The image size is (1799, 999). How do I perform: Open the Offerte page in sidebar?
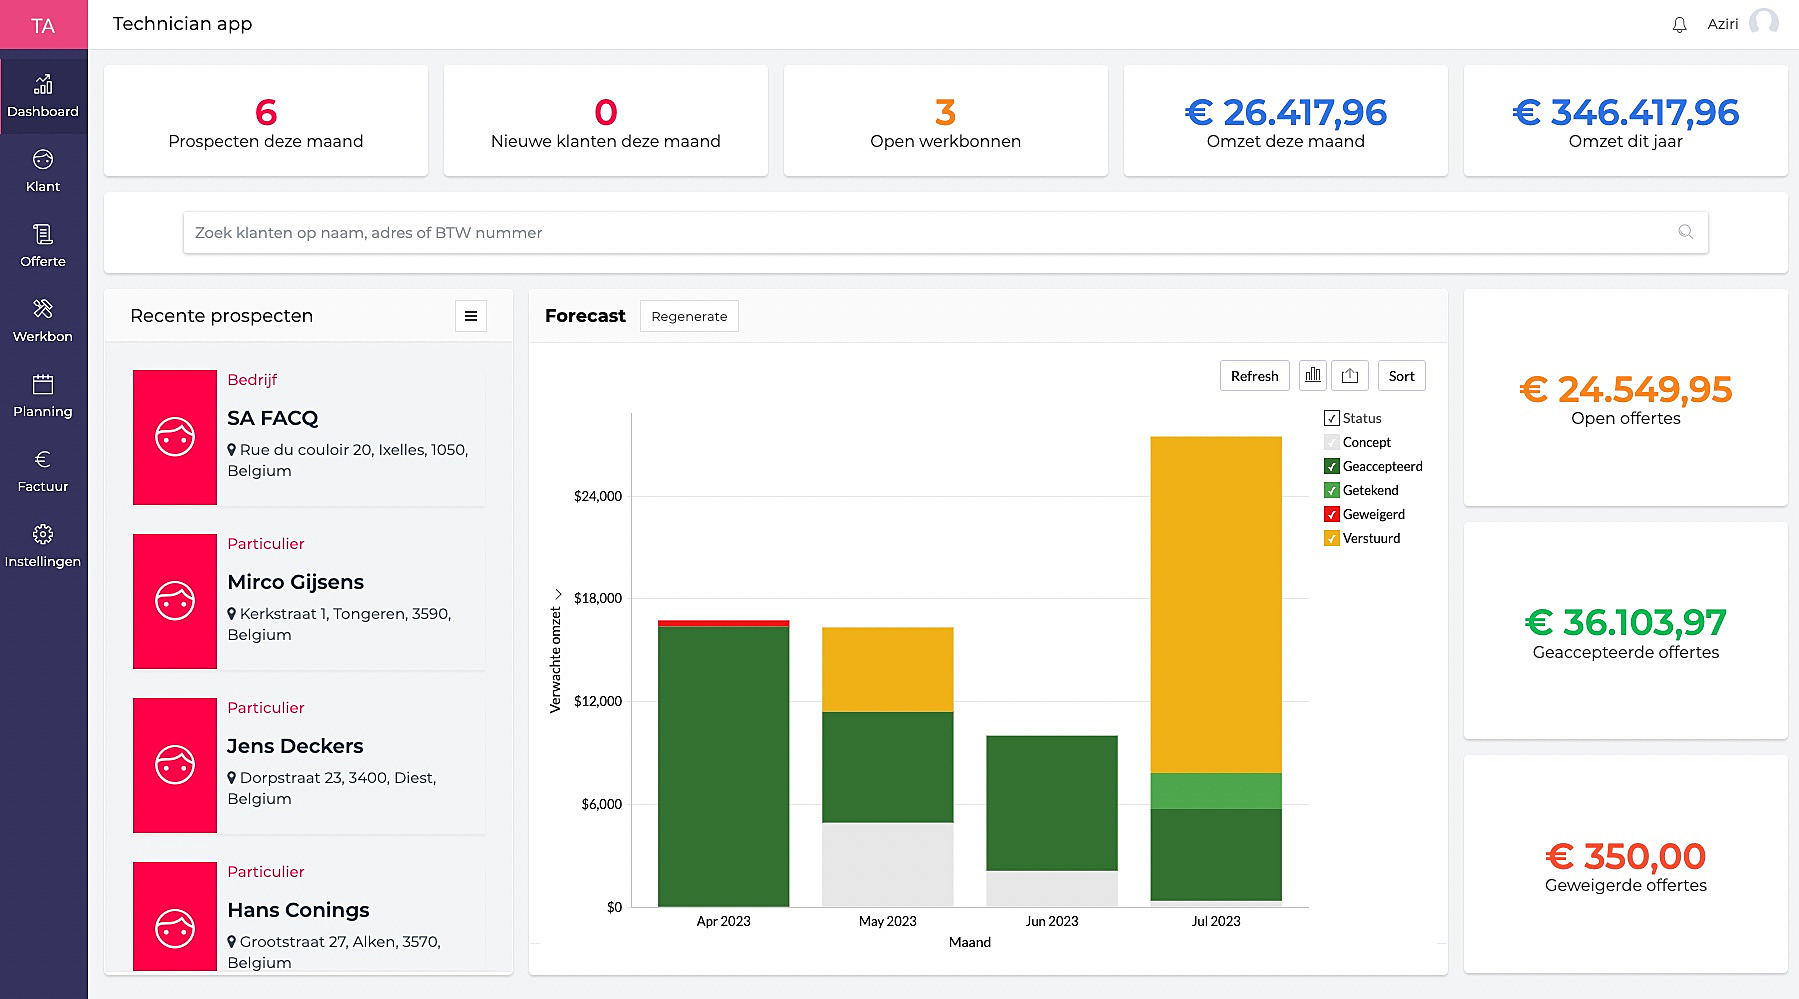[43, 247]
